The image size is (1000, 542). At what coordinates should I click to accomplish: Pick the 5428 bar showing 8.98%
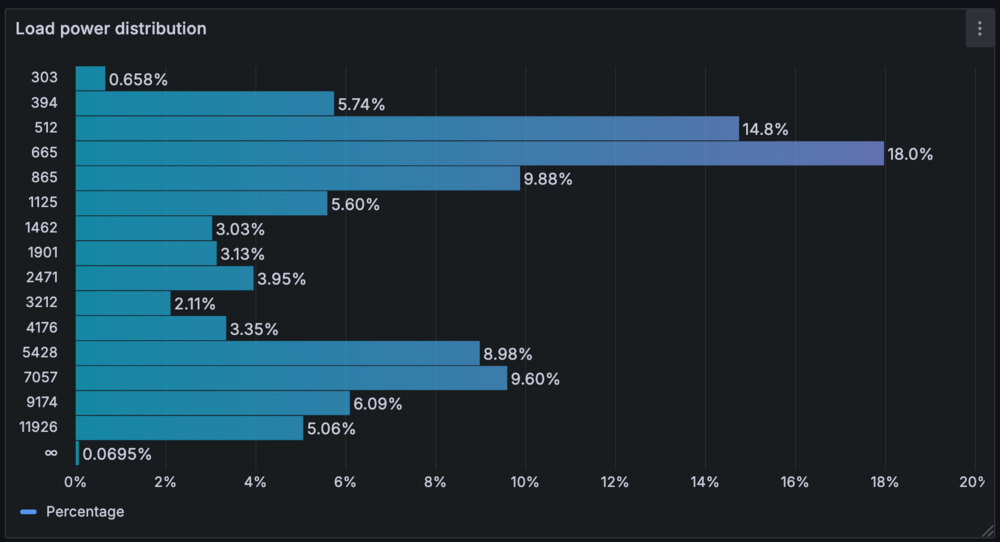277,353
